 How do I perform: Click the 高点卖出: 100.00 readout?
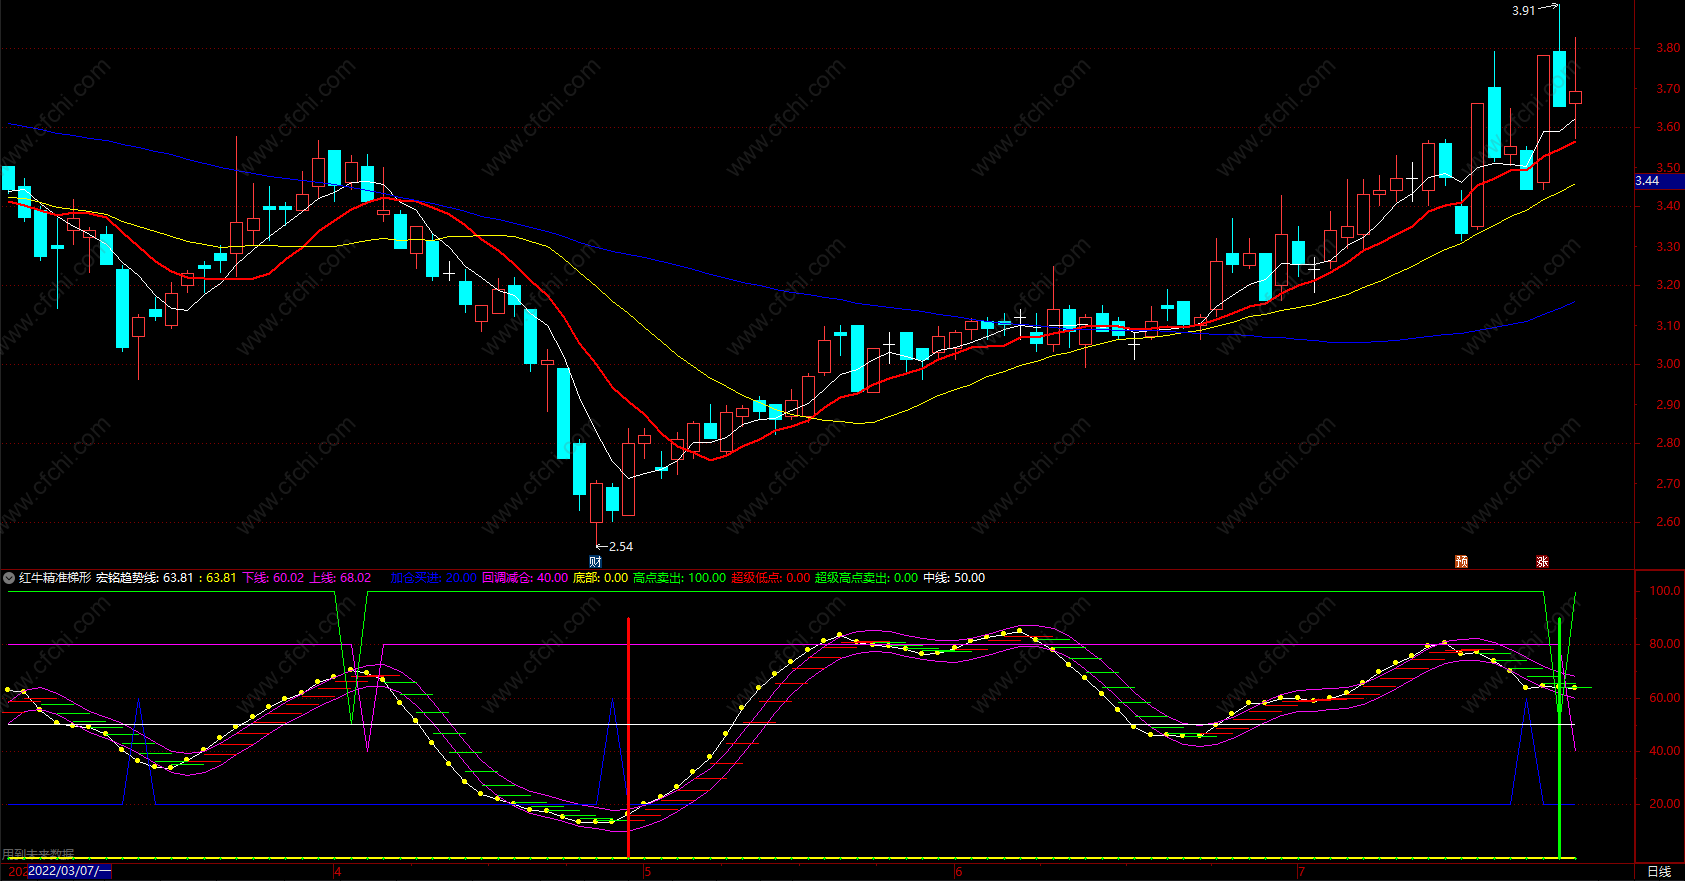pyautogui.click(x=679, y=578)
